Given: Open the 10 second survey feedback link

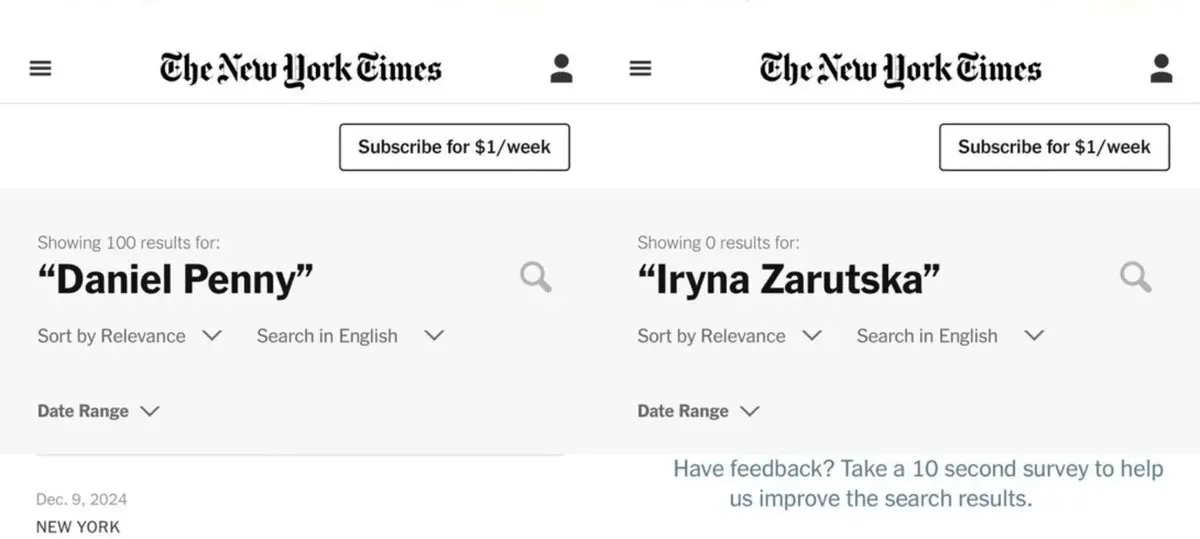Looking at the screenshot, I should click(918, 483).
